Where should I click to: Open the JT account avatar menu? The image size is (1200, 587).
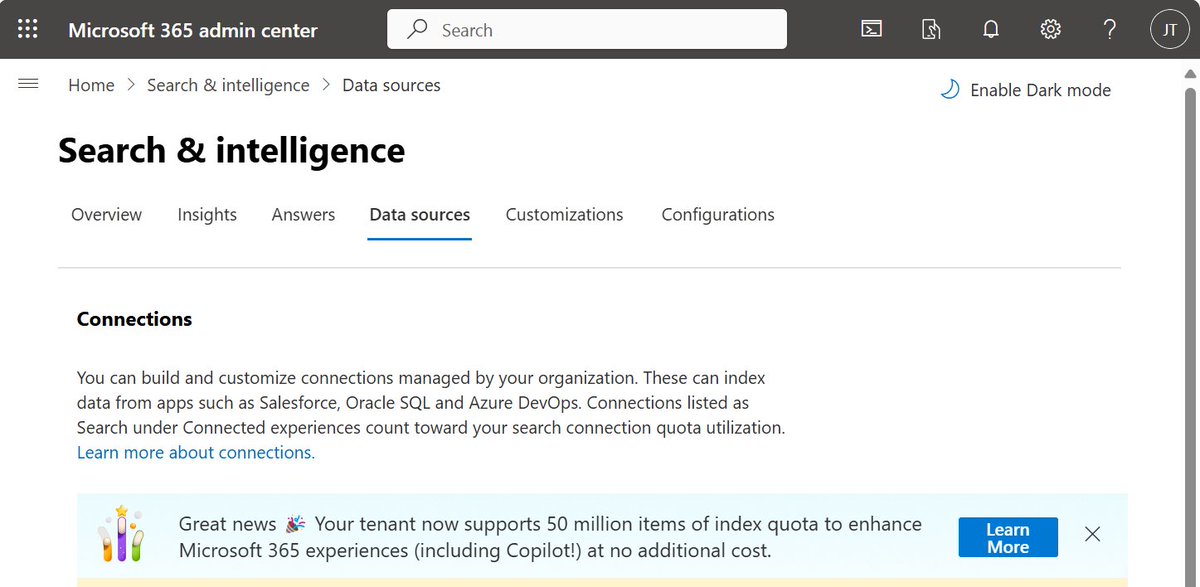point(1169,30)
